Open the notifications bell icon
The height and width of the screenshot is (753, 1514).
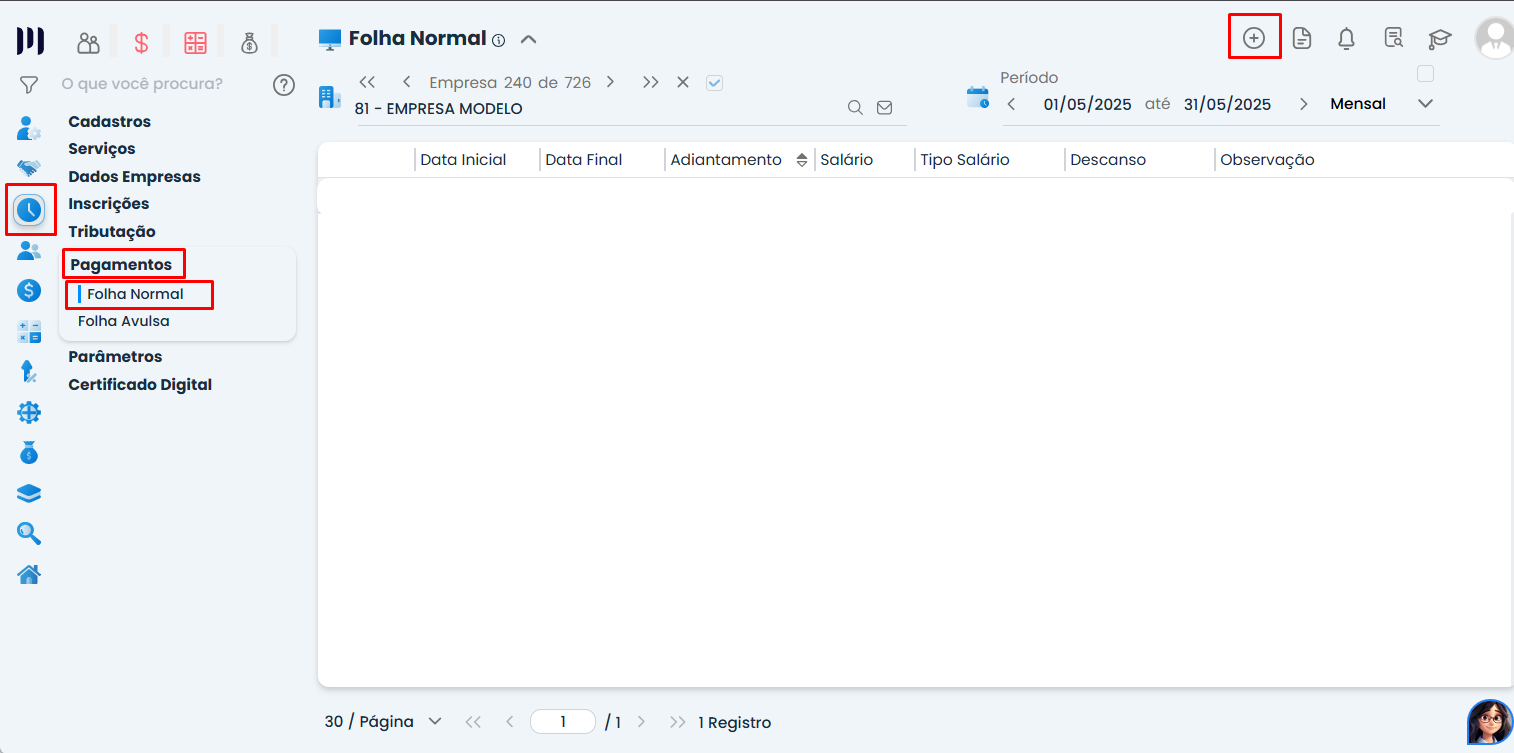[x=1346, y=39]
